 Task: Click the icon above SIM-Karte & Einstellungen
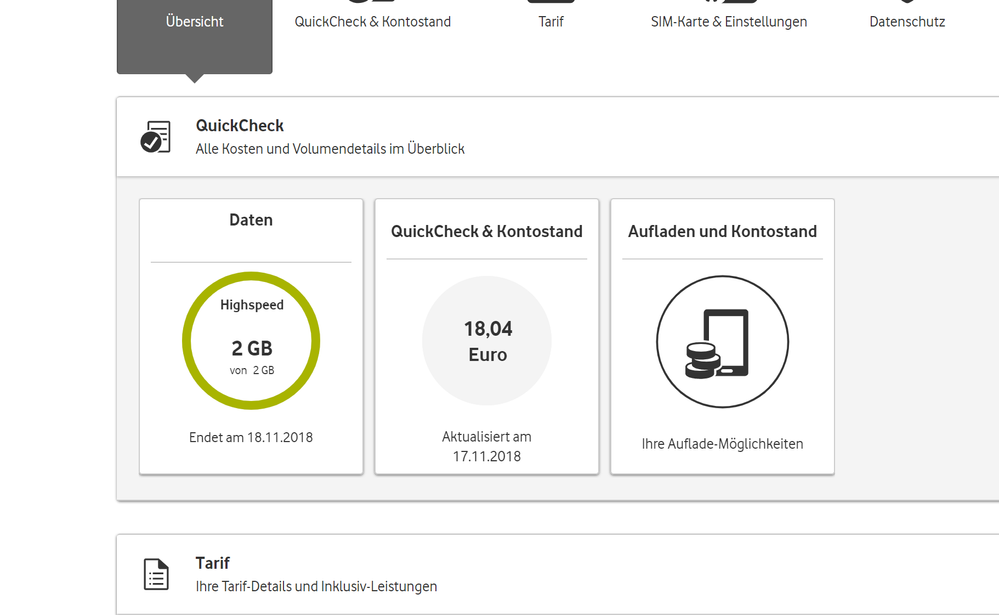pos(729,3)
